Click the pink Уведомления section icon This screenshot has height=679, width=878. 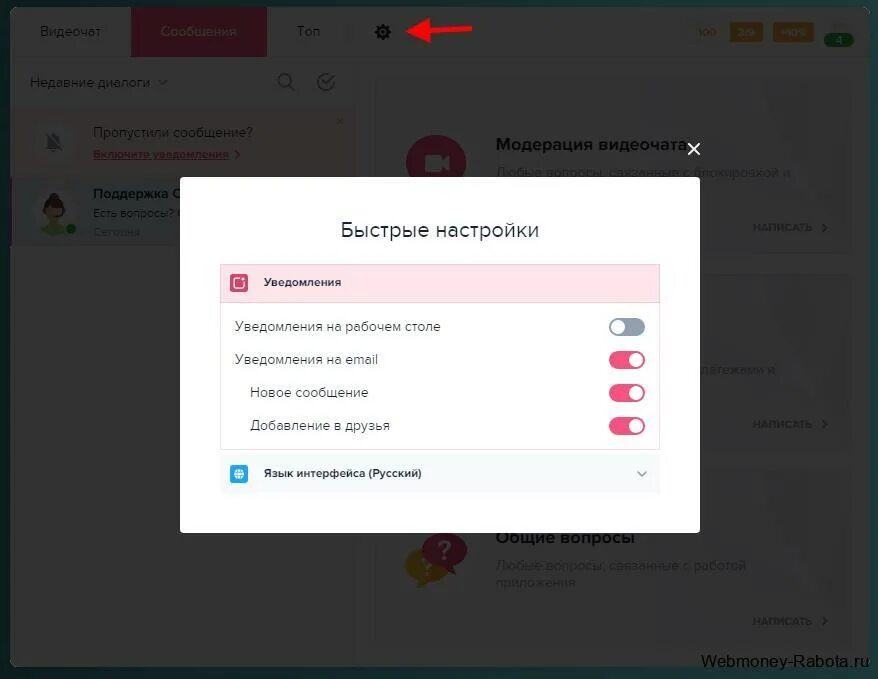239,283
